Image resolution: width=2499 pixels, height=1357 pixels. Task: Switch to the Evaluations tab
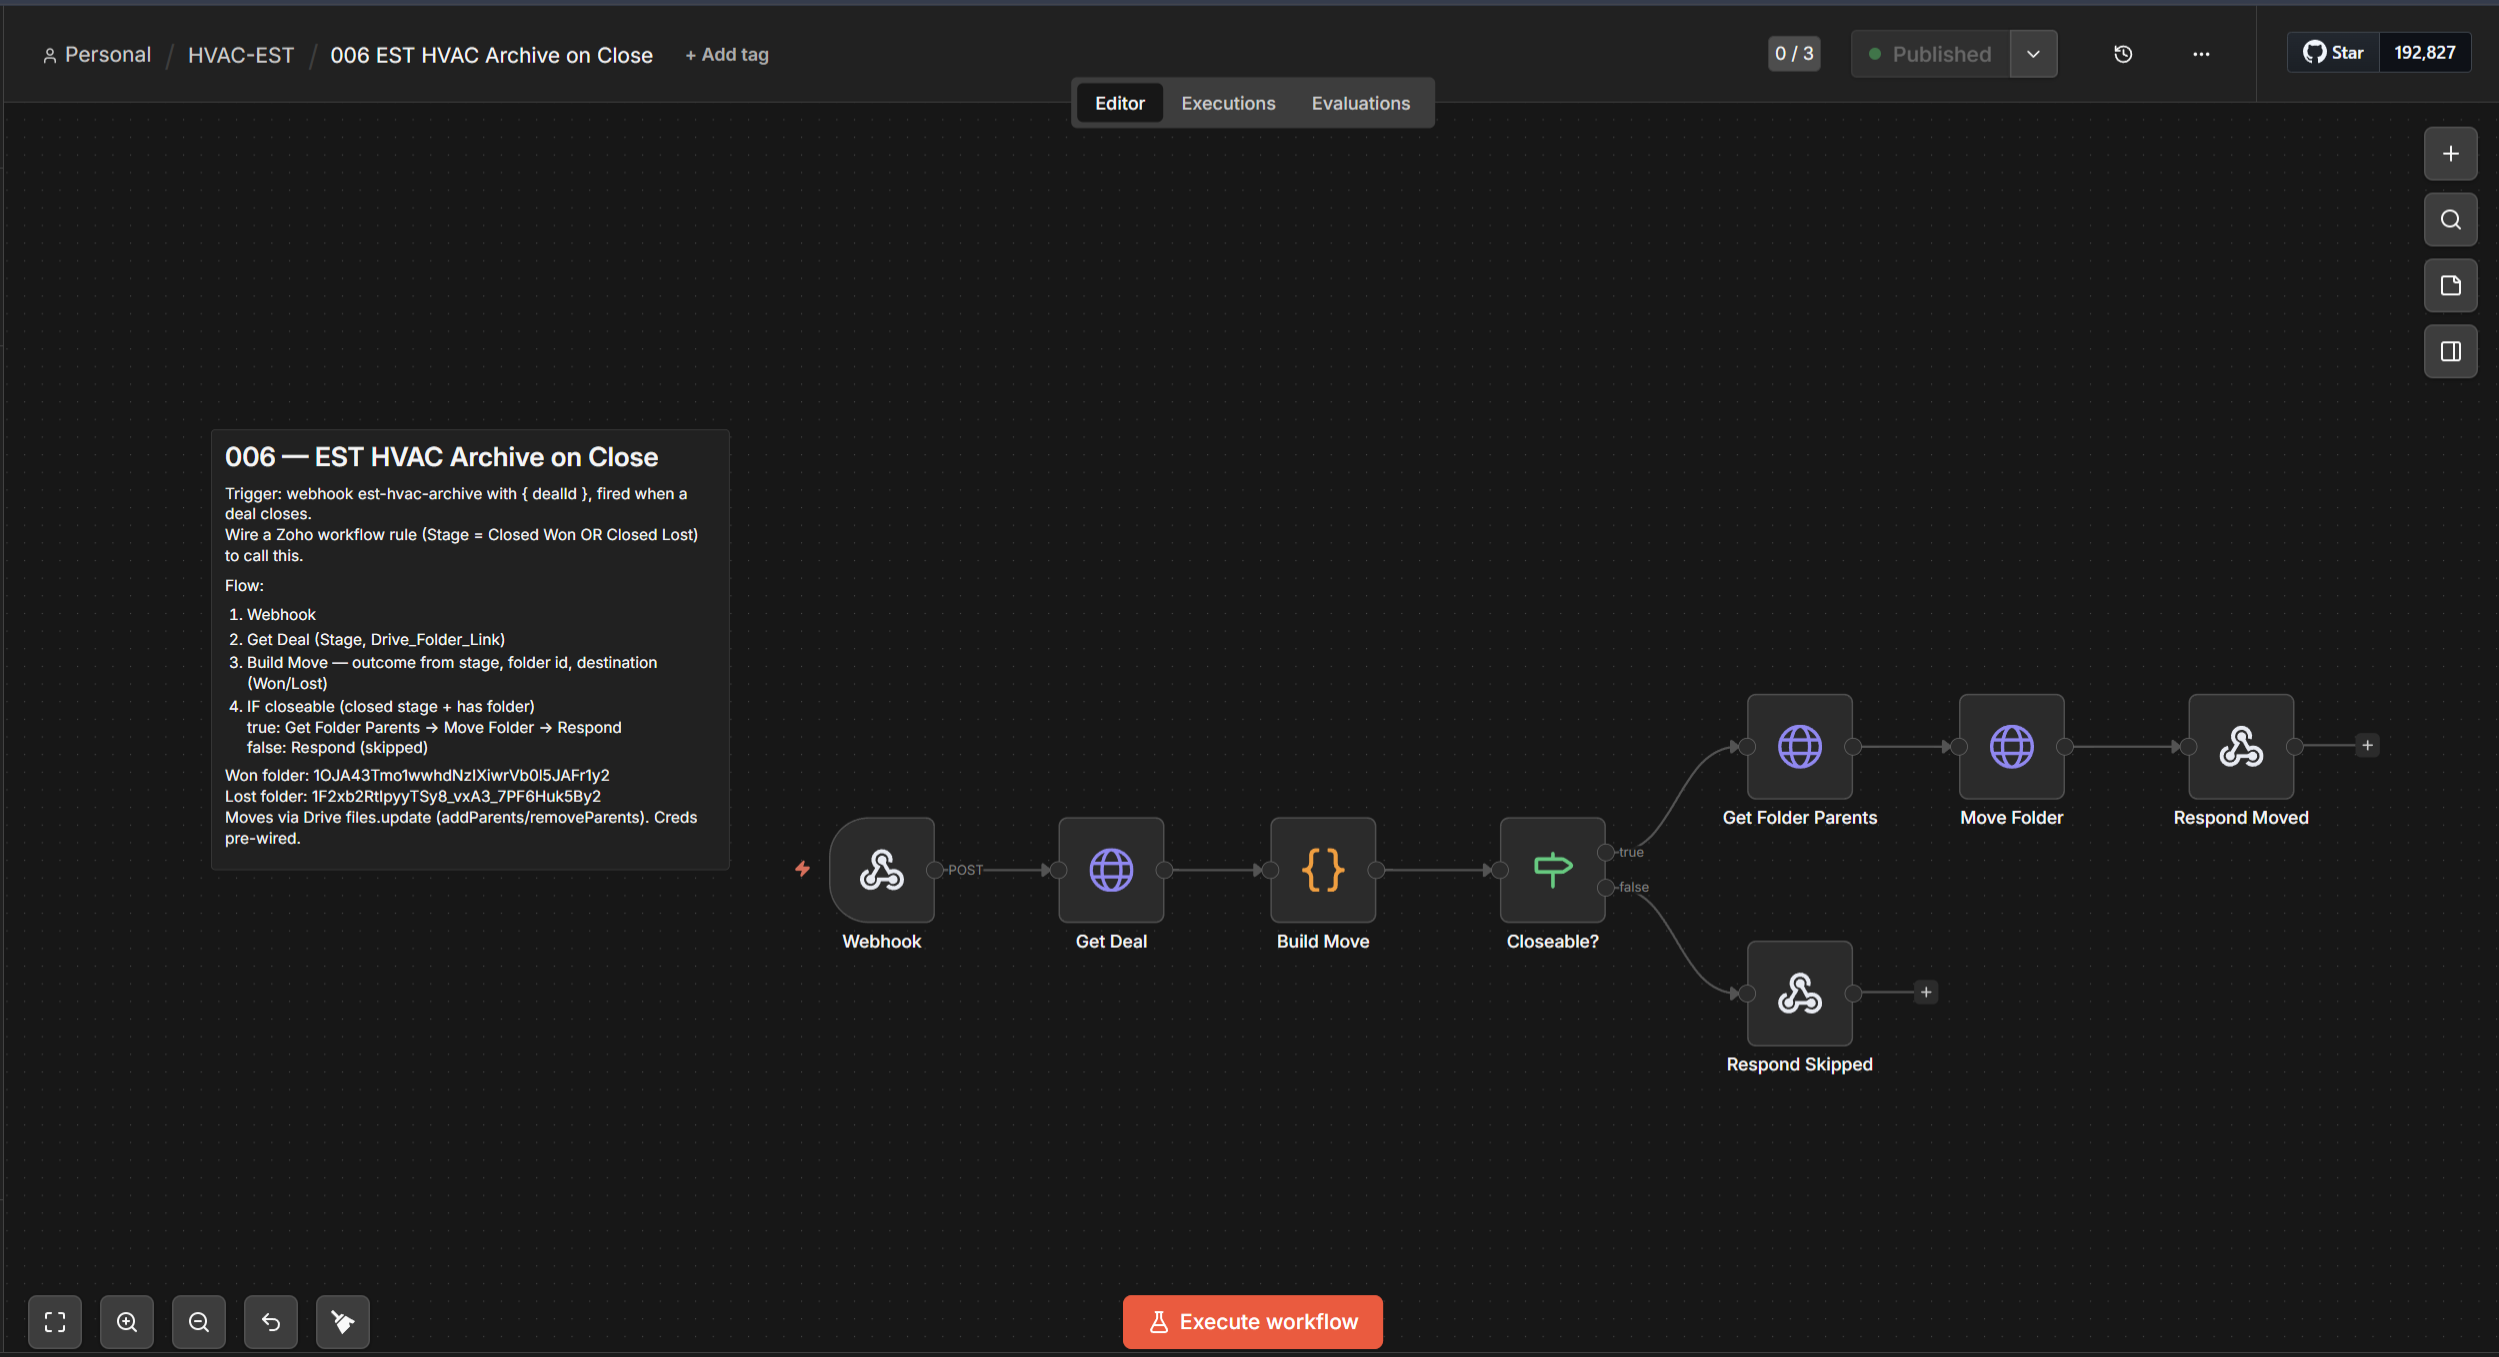pos(1360,103)
